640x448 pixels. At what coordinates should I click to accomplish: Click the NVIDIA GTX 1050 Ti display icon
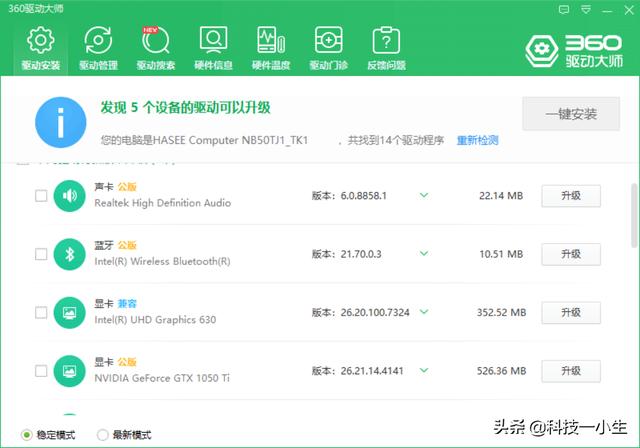coord(69,371)
